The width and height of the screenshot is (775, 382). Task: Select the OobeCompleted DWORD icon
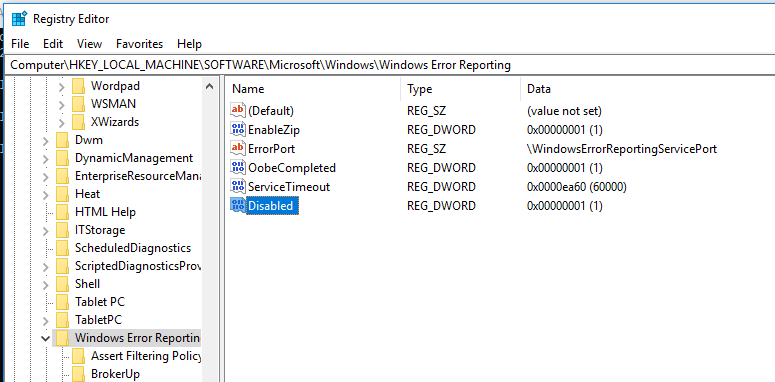(x=238, y=168)
